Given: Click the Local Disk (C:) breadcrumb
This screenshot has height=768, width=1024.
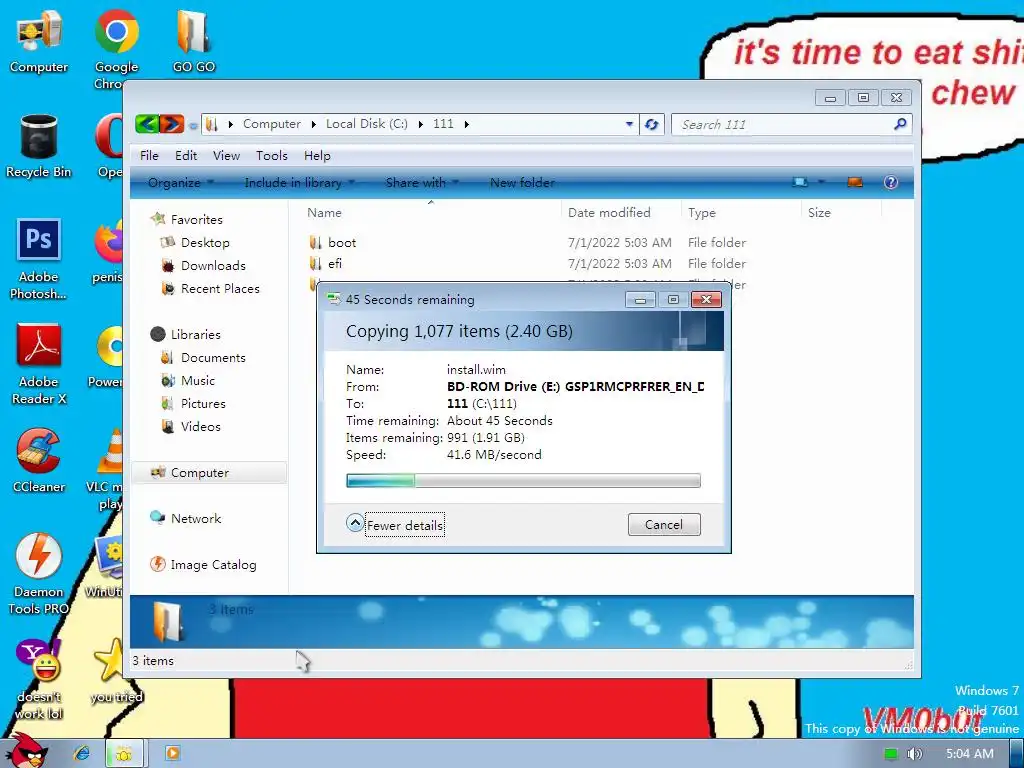Looking at the screenshot, I should [x=366, y=124].
